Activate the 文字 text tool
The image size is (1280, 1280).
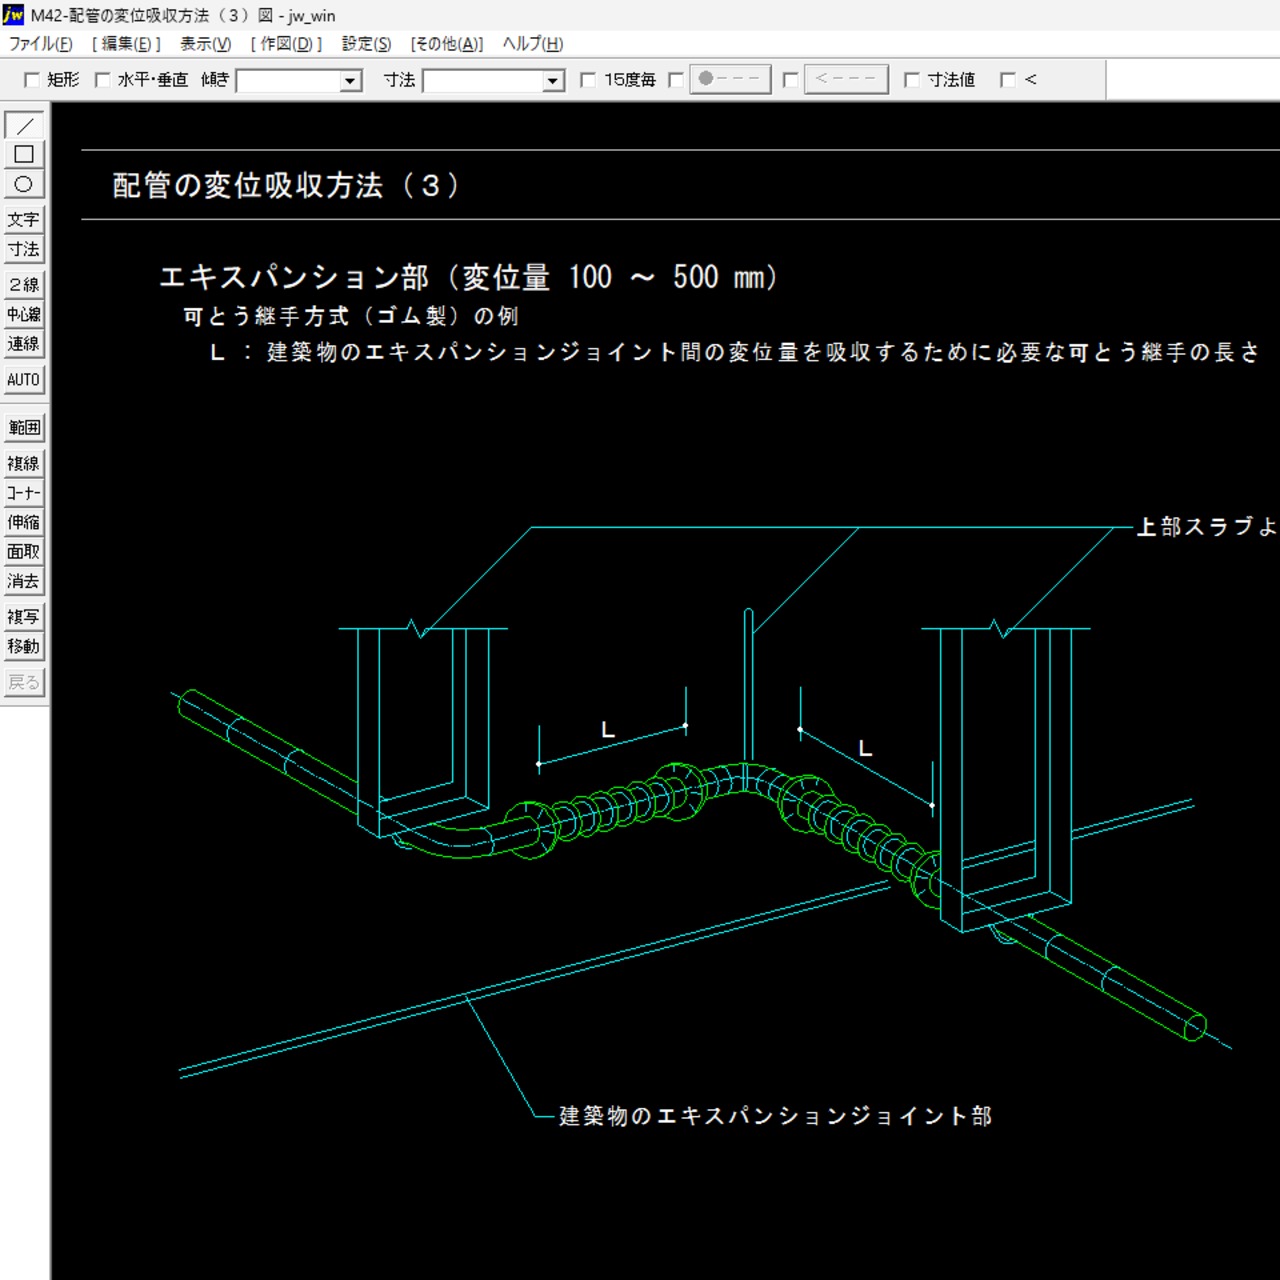(x=24, y=220)
